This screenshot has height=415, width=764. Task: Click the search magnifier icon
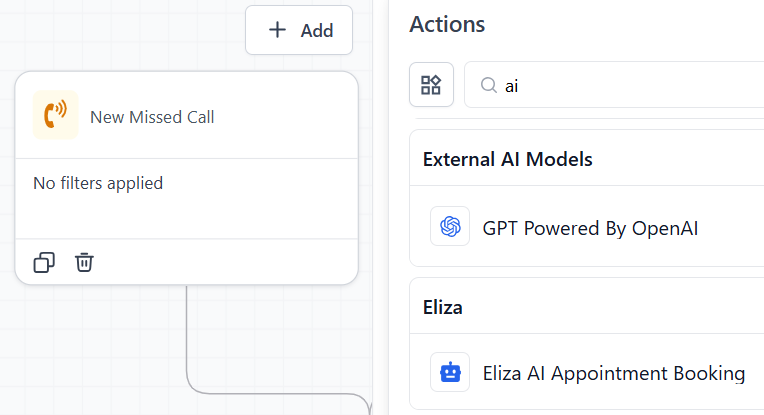(489, 86)
